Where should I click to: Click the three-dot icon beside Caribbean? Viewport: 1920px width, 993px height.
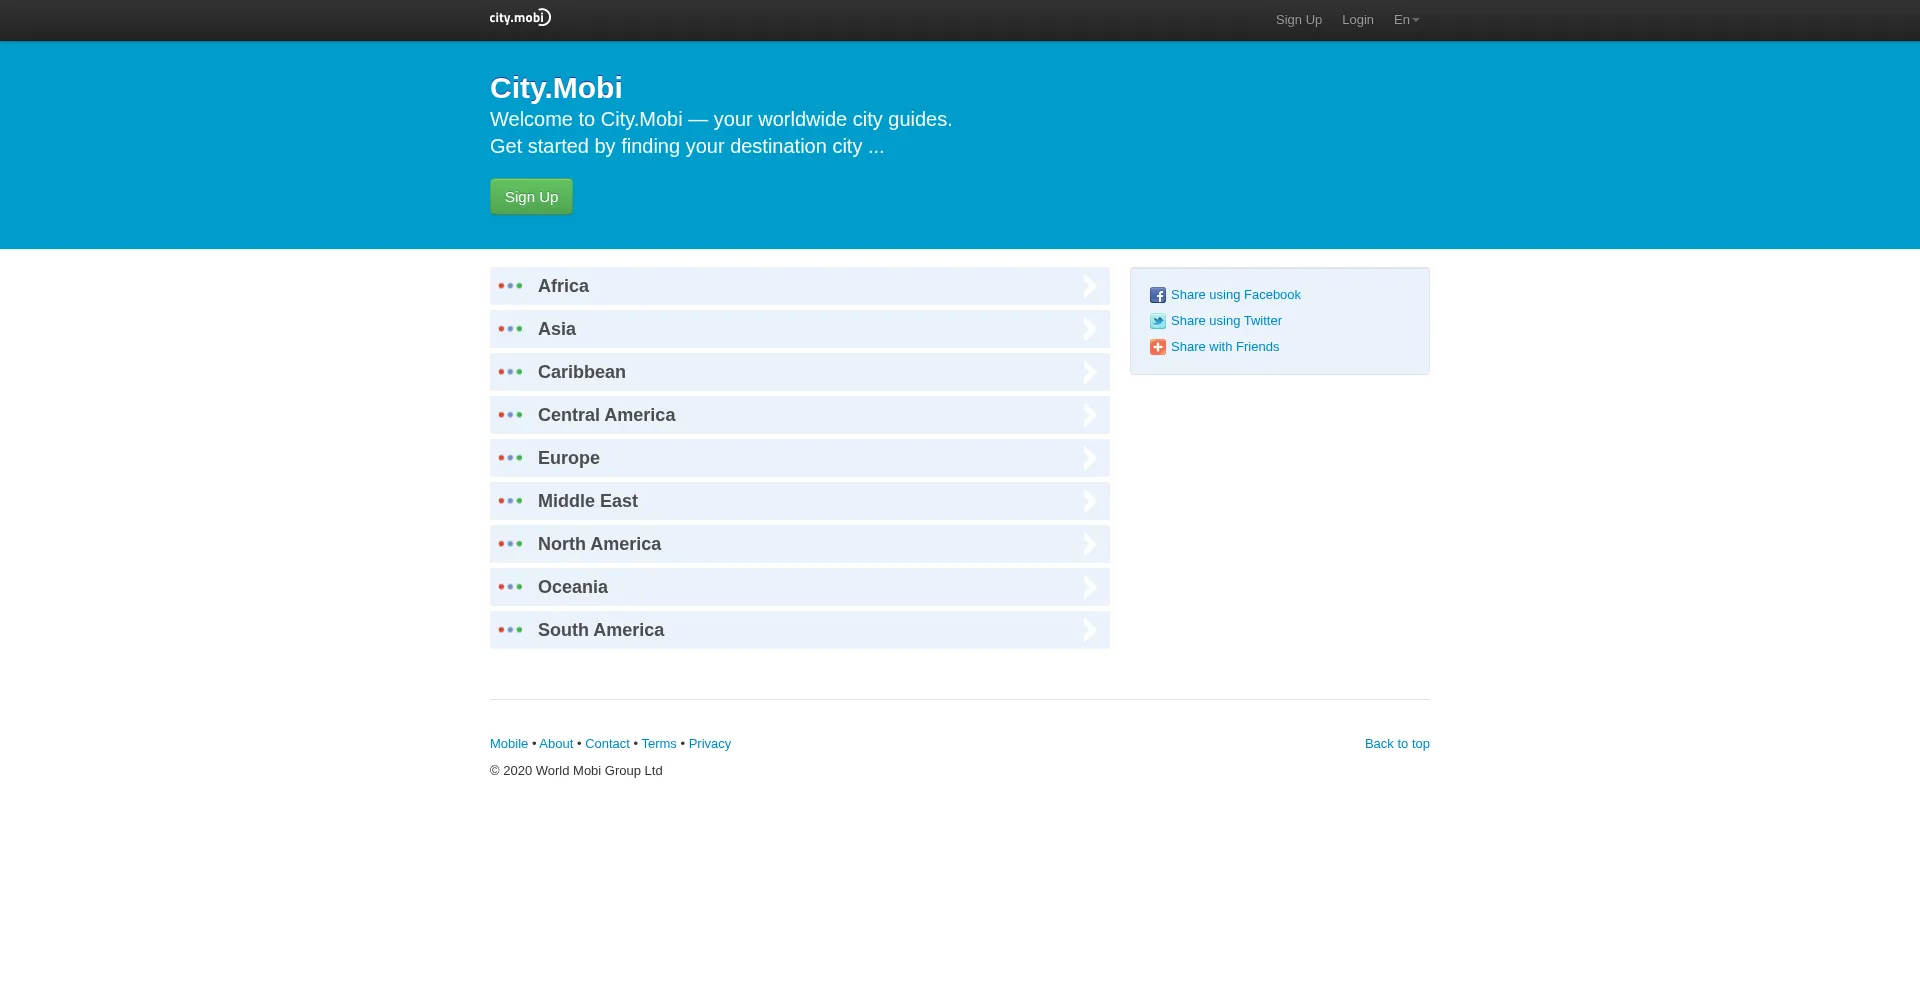(x=510, y=372)
